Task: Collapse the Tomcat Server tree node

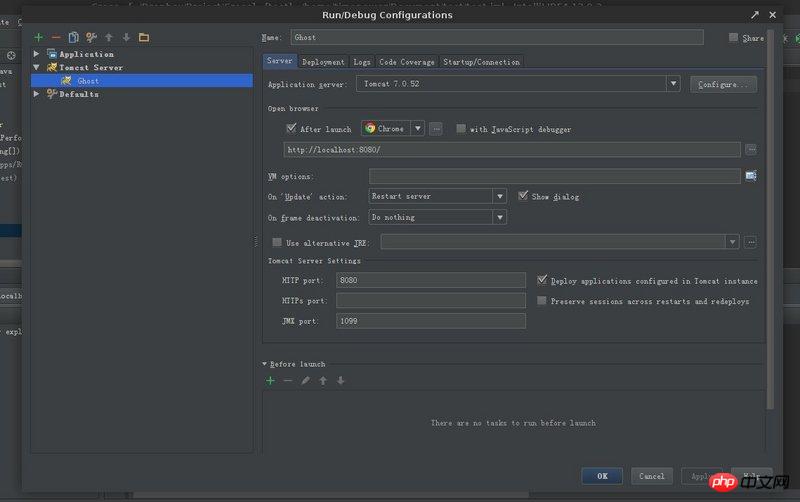Action: pos(36,67)
